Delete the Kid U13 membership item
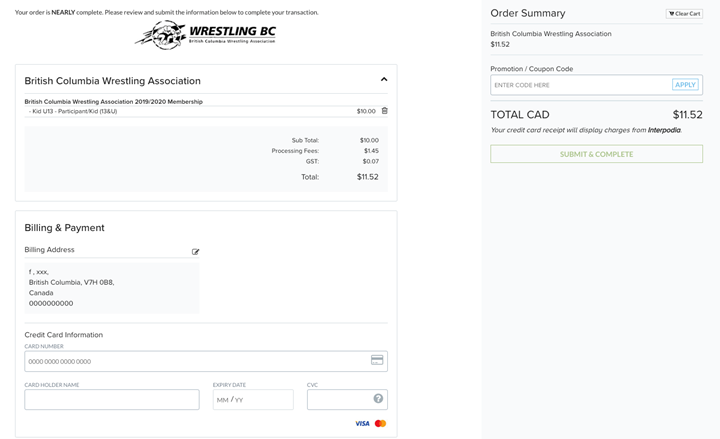720x439 pixels. point(385,111)
